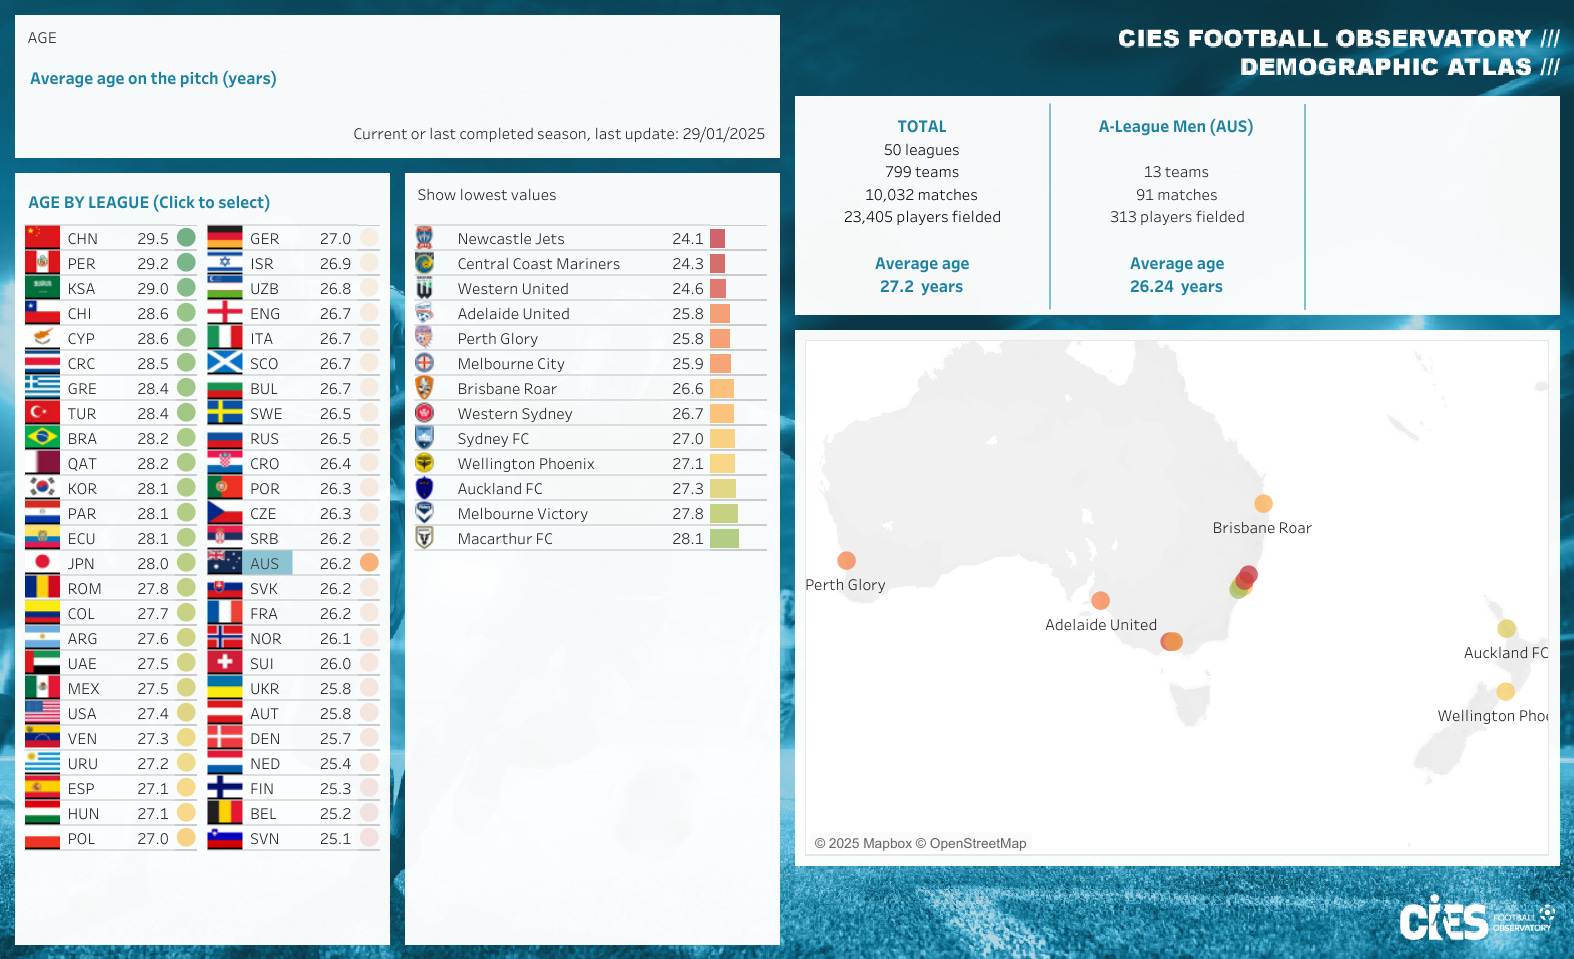The width and height of the screenshot is (1574, 959).
Task: Click the Macarthur FC club crest
Action: click(424, 538)
